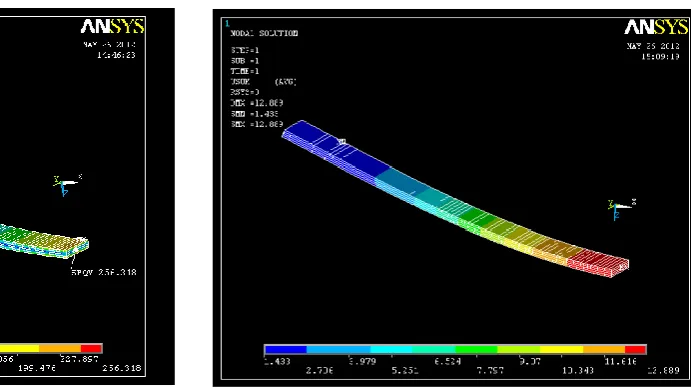The width and height of the screenshot is (691, 388).
Task: Click the ANSYS logo in the left plot
Action: (x=112, y=26)
